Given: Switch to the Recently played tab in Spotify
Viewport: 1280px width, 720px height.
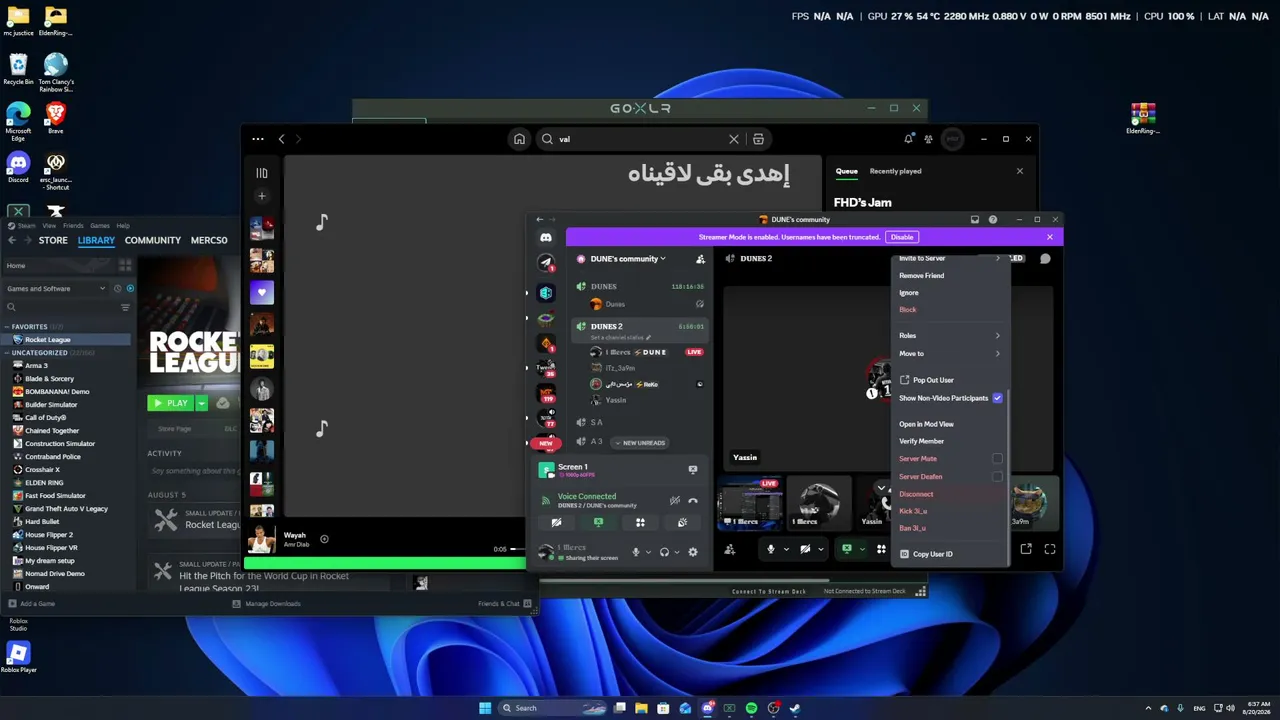Looking at the screenshot, I should [896, 171].
